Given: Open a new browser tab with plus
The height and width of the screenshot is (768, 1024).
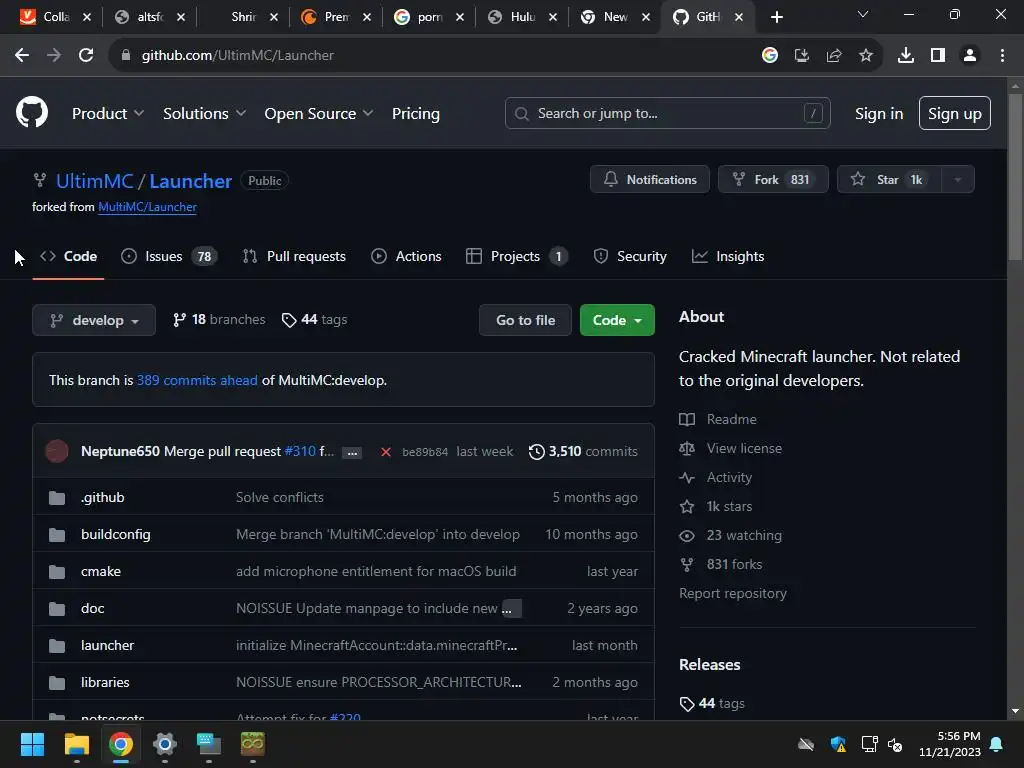Looking at the screenshot, I should tap(776, 17).
